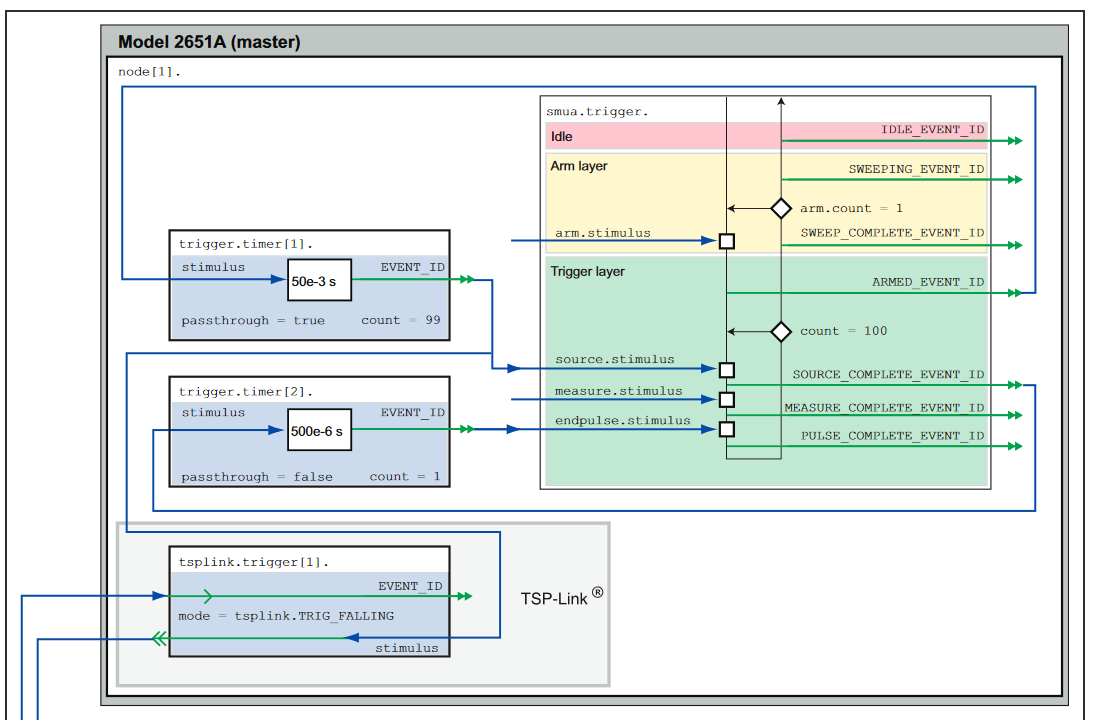Screen dimensions: 1095x720
Task: Click the mode = tsplink.TRIG_FALLING text
Action: pyautogui.click(x=286, y=616)
